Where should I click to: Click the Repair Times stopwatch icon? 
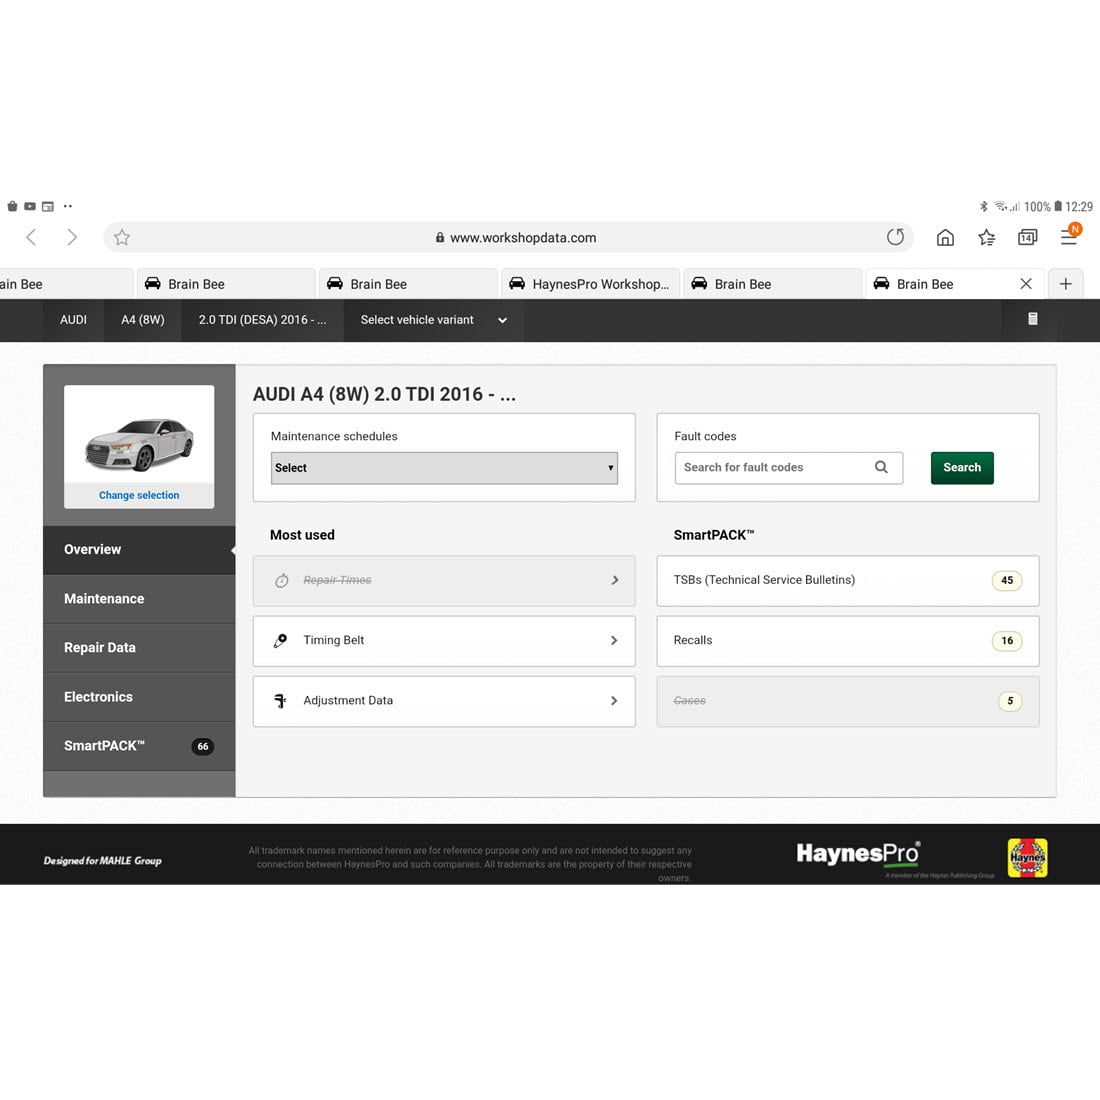[x=281, y=580]
